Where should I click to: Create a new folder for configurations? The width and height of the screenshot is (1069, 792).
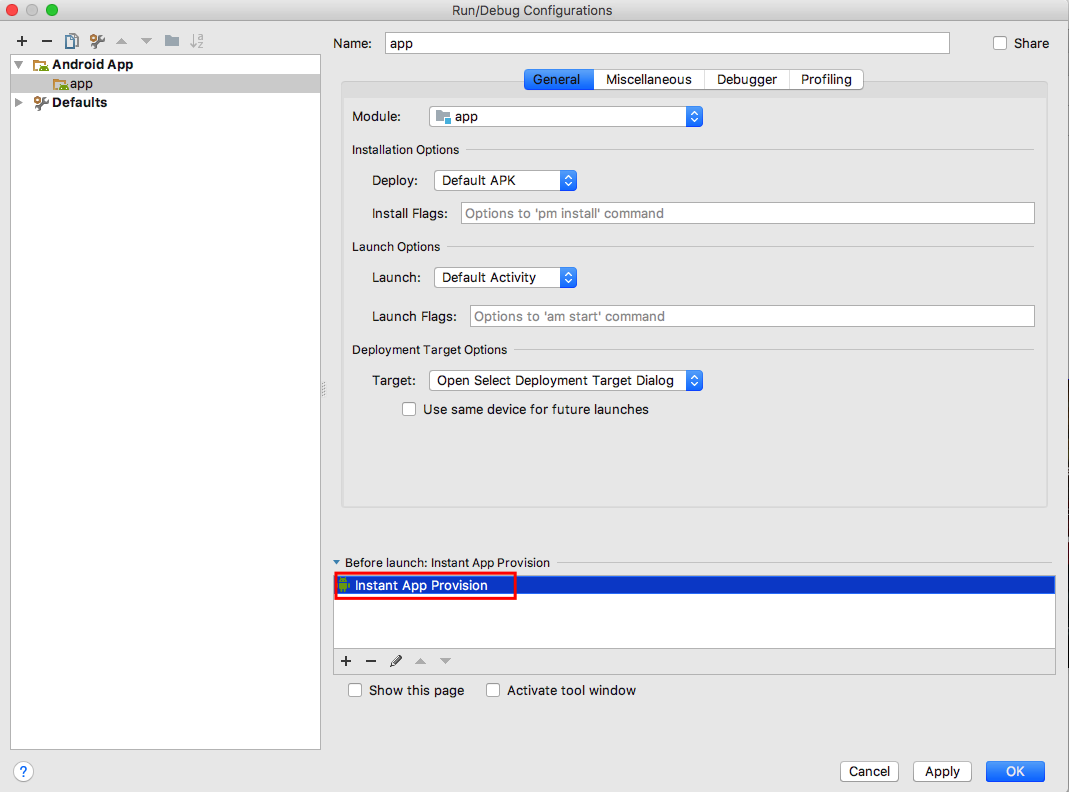[x=172, y=41]
